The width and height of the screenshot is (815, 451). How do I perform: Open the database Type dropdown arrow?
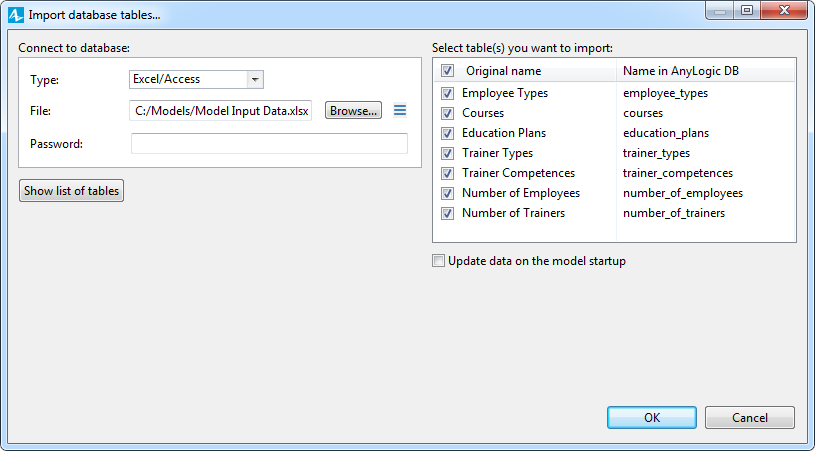click(x=255, y=79)
